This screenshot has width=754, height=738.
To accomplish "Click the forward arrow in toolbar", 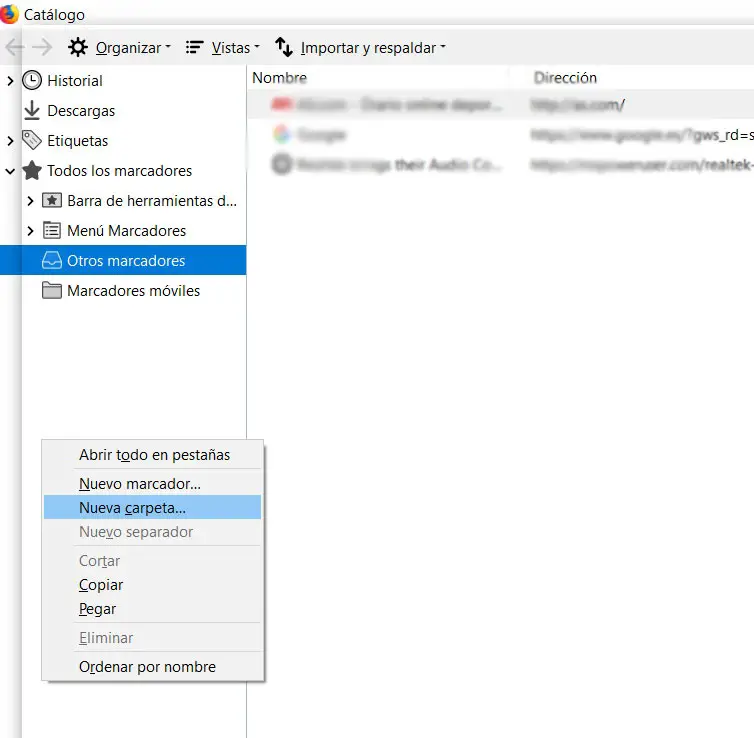I will [42, 47].
